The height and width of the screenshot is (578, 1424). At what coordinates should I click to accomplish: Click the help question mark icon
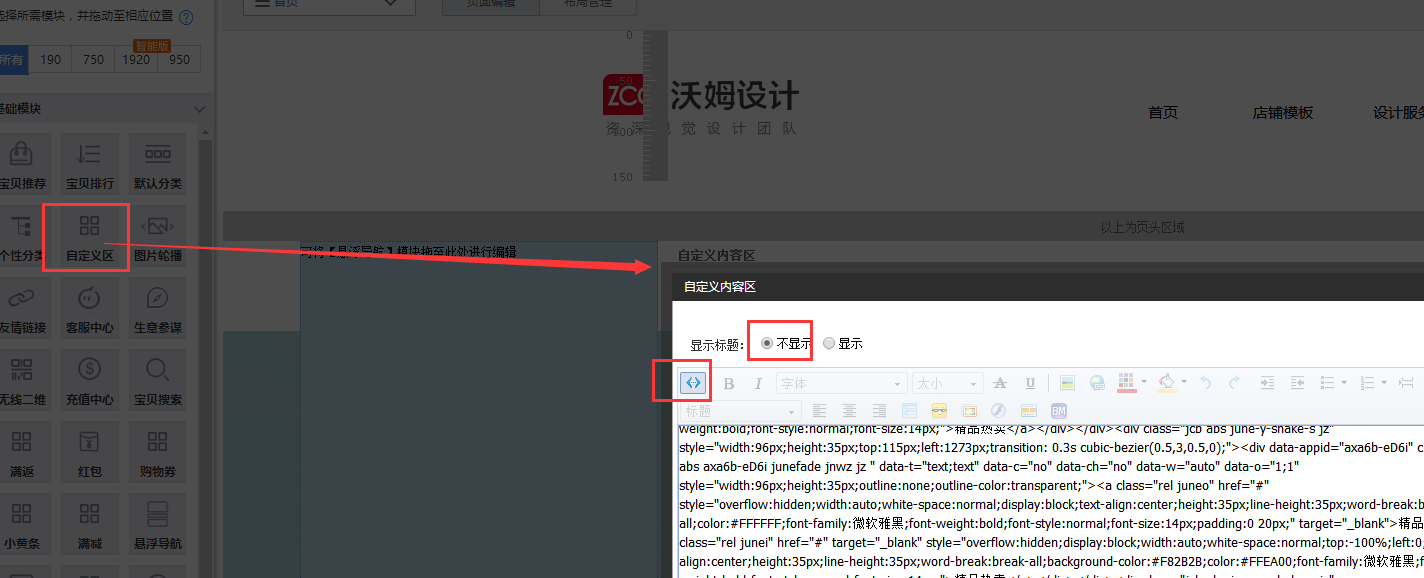pyautogui.click(x=186, y=17)
